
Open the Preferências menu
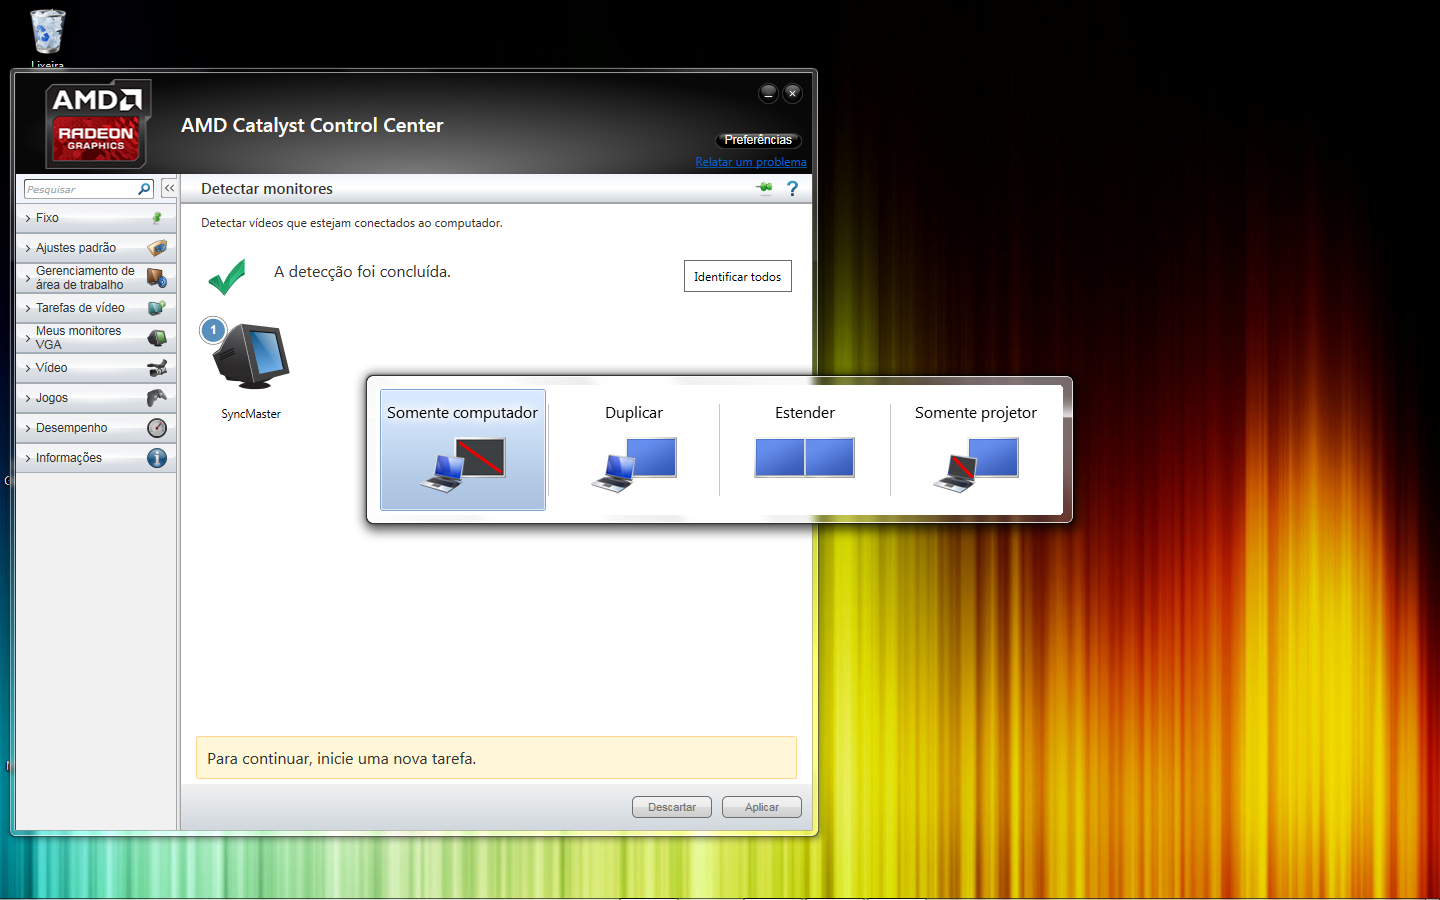(x=758, y=140)
